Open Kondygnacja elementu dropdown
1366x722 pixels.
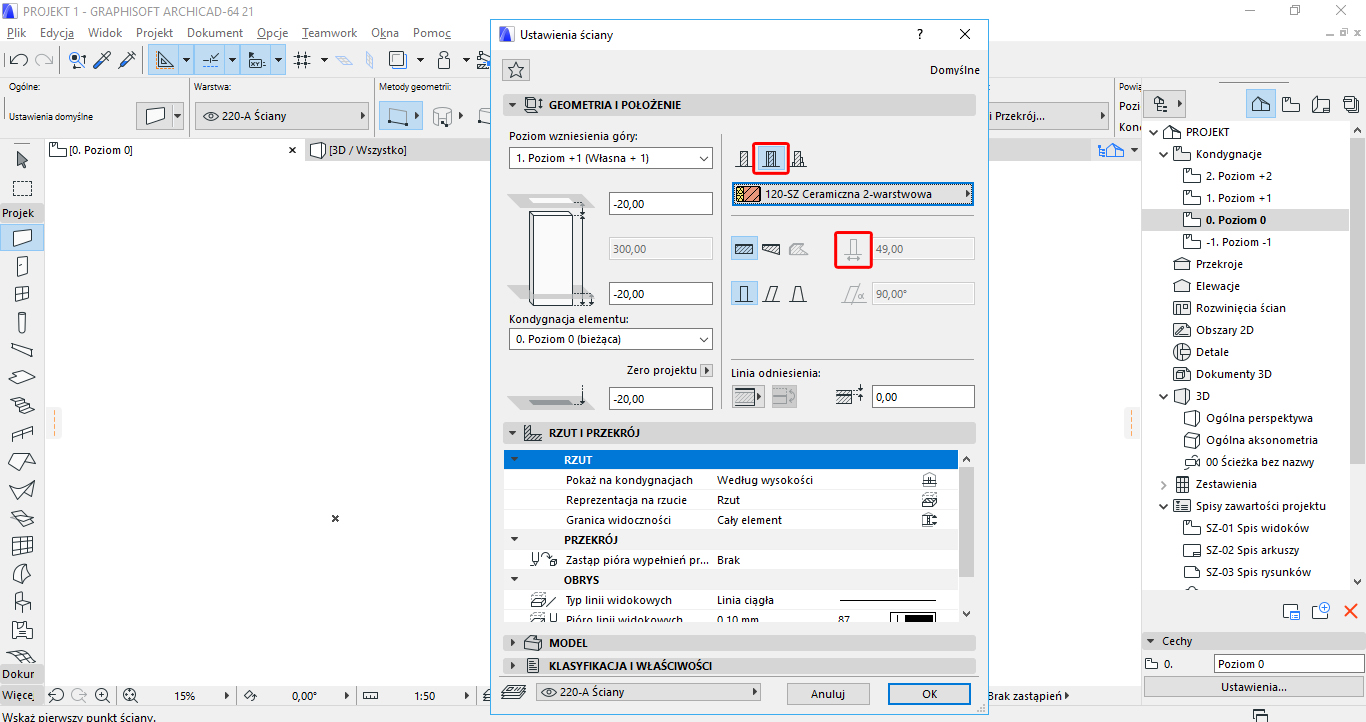click(610, 339)
